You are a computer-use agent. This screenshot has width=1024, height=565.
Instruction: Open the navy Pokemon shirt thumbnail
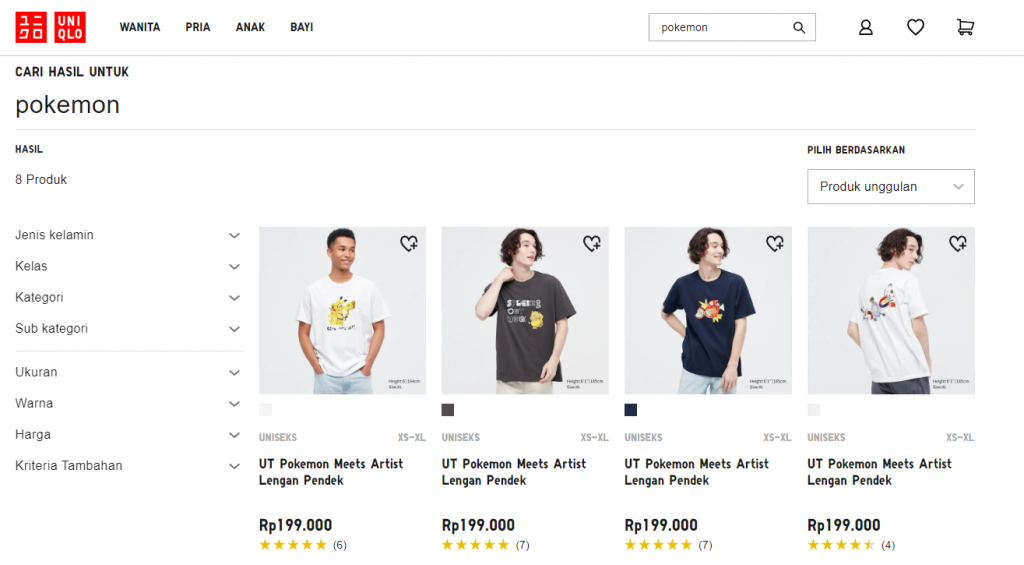(x=708, y=310)
